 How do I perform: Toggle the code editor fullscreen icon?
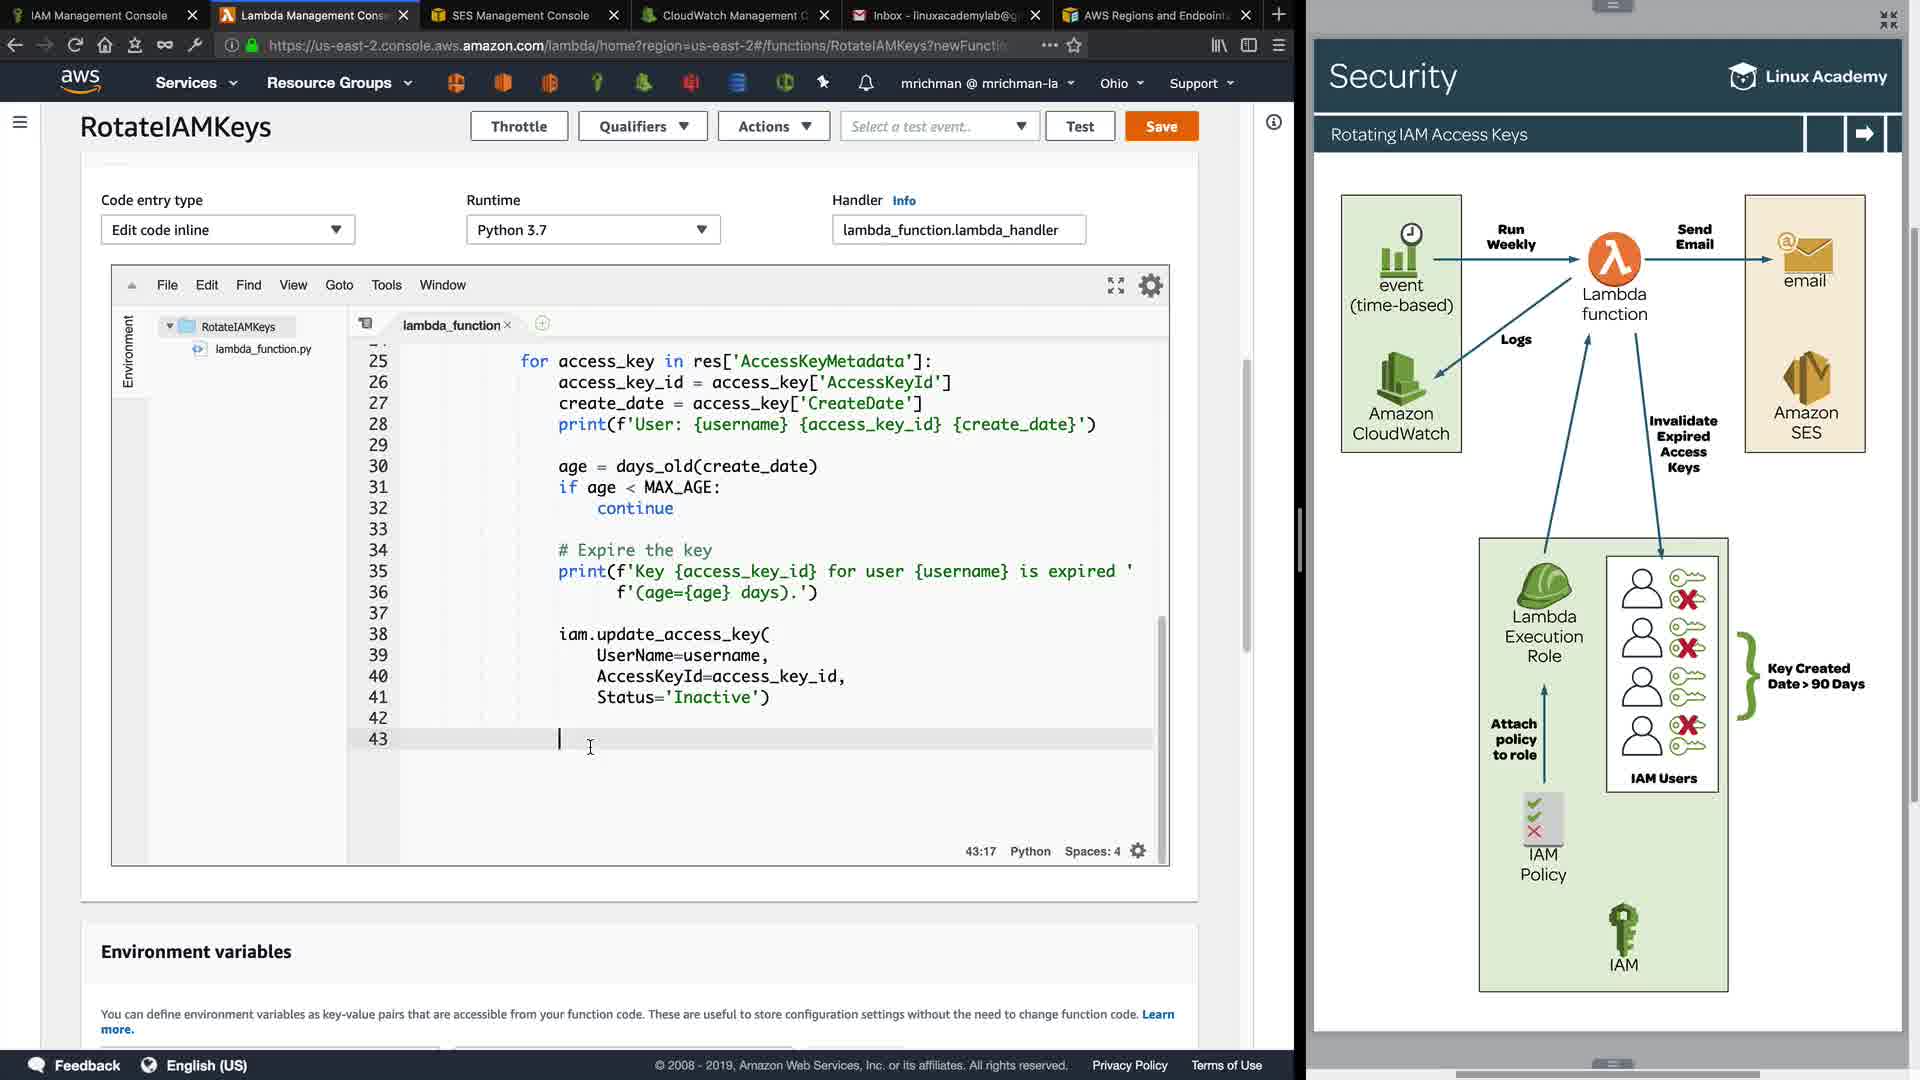[1116, 286]
